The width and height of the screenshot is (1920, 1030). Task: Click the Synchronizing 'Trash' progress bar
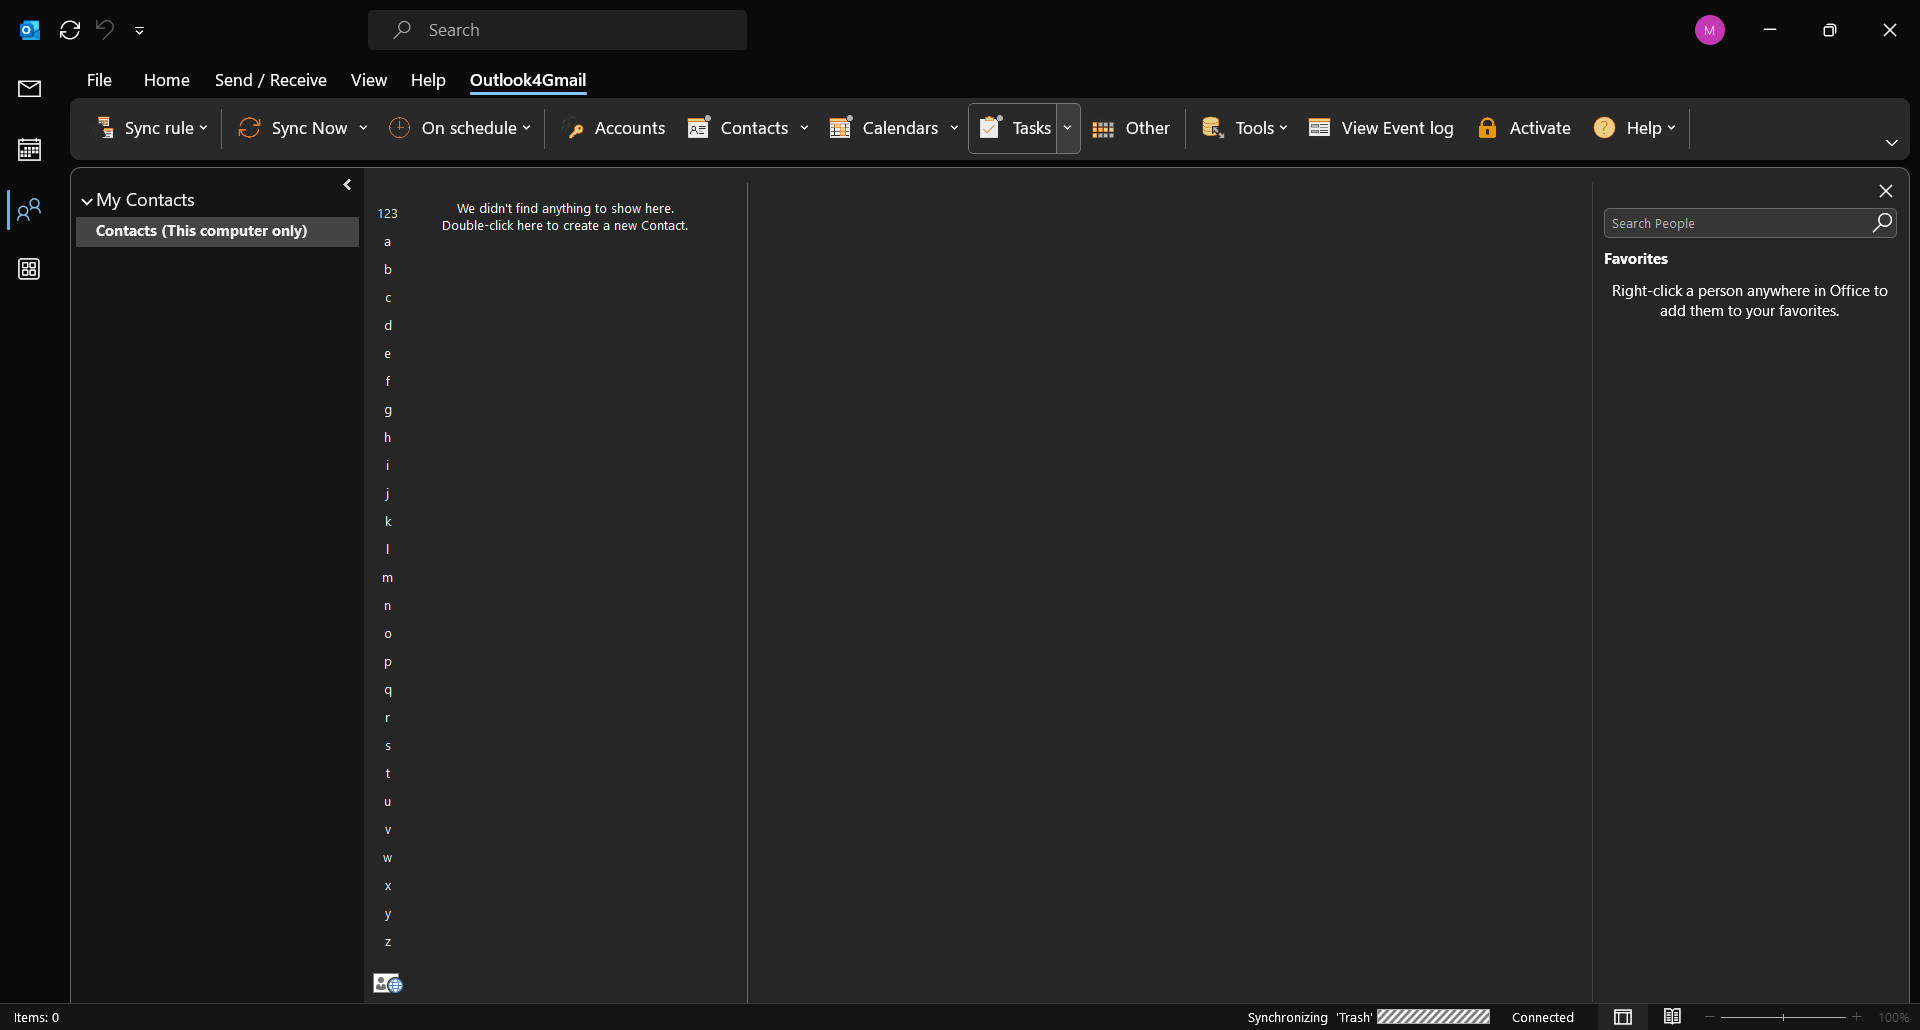coord(1433,1017)
